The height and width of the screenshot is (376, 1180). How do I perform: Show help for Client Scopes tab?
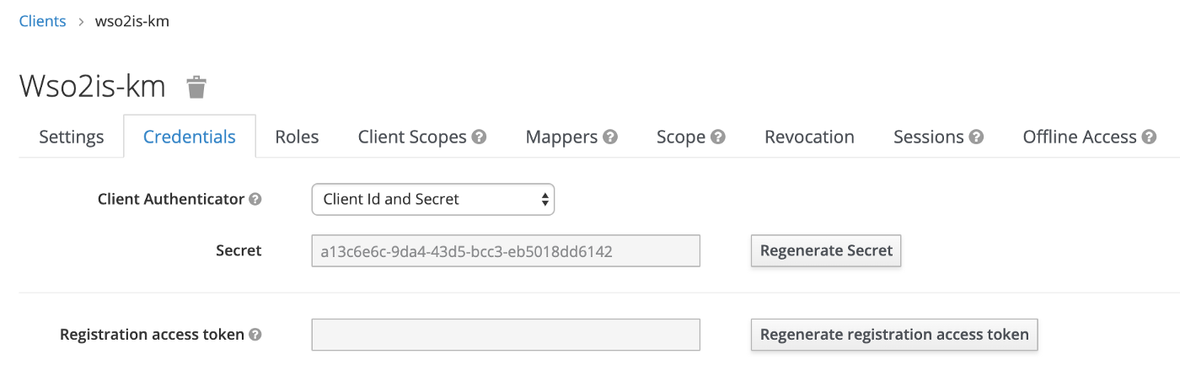tap(479, 137)
